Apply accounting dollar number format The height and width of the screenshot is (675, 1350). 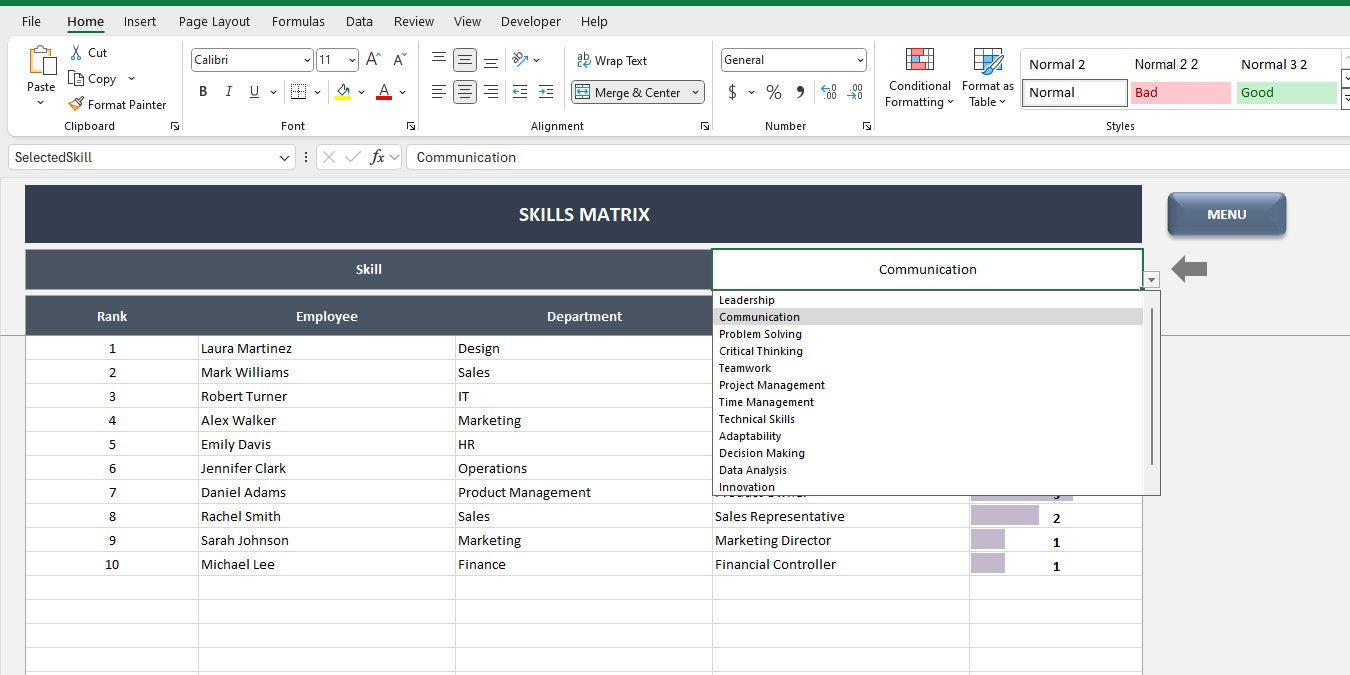[x=732, y=92]
